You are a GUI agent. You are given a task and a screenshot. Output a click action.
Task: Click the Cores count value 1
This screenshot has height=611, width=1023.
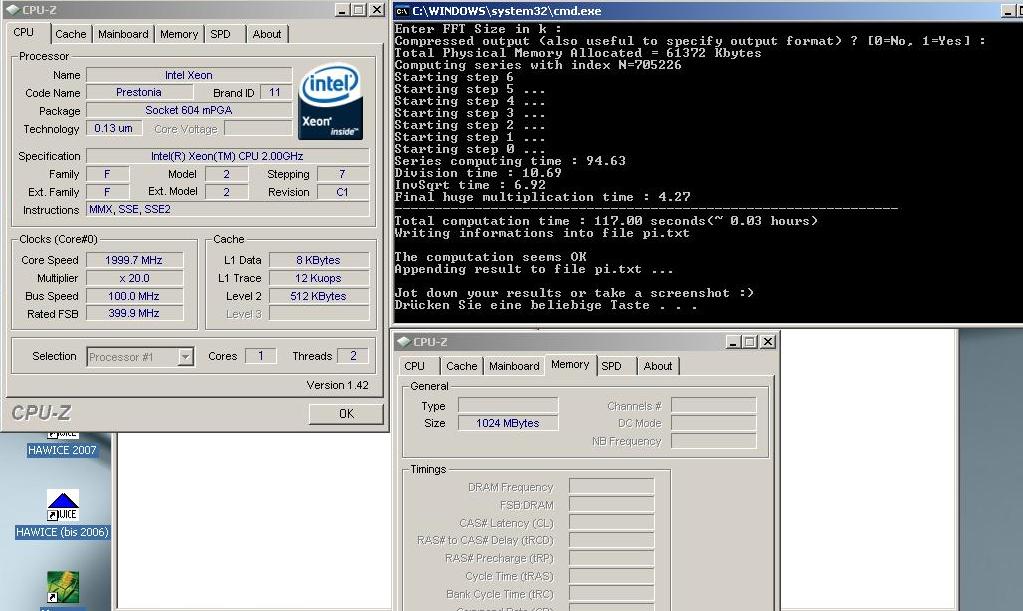260,356
